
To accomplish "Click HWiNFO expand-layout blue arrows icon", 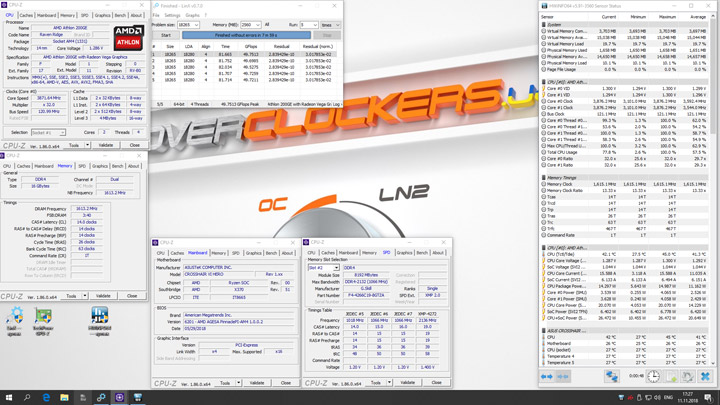I will click(x=546, y=377).
